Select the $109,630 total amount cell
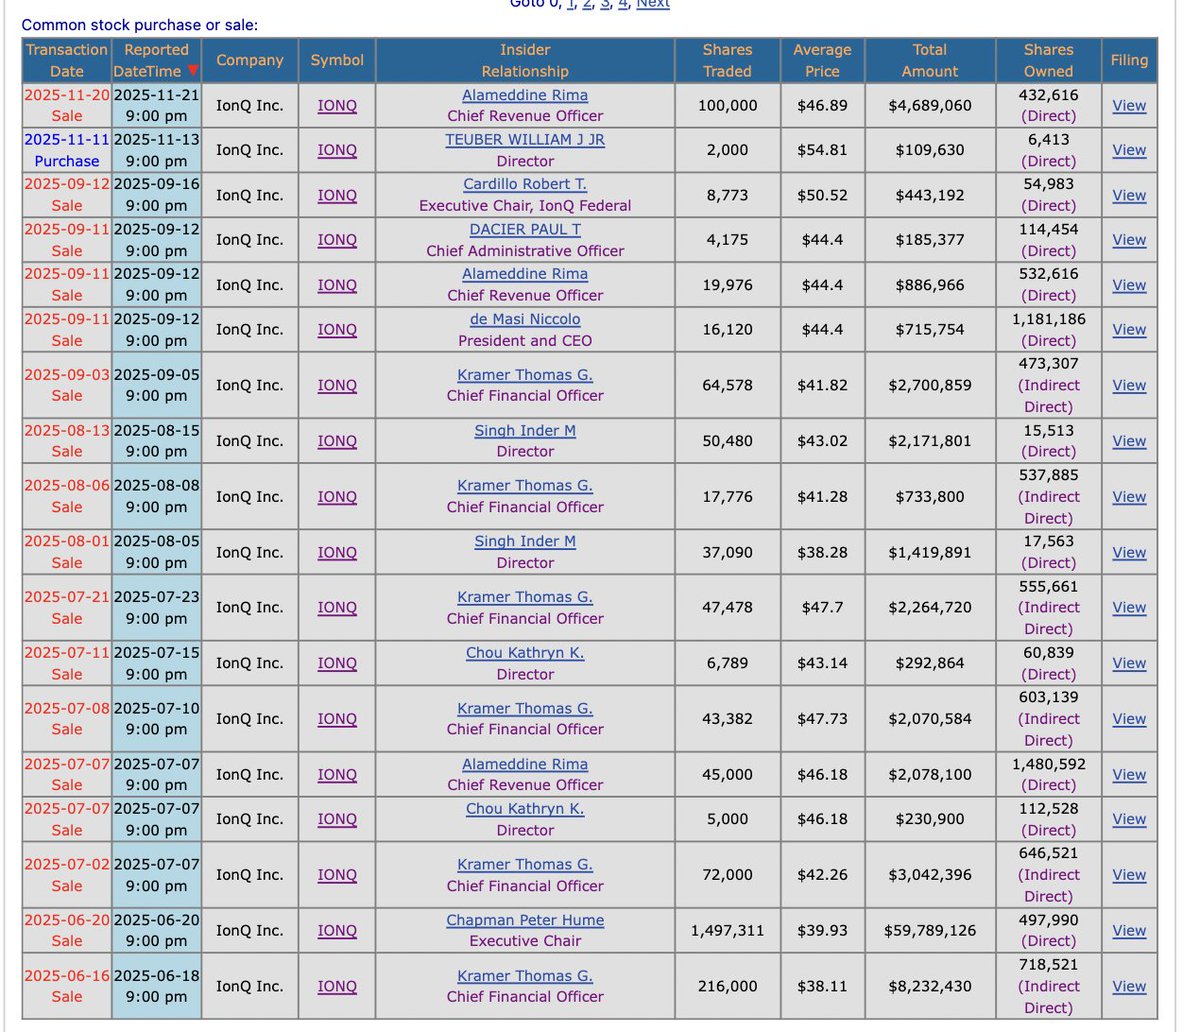This screenshot has height=1032, width=1200. (930, 150)
